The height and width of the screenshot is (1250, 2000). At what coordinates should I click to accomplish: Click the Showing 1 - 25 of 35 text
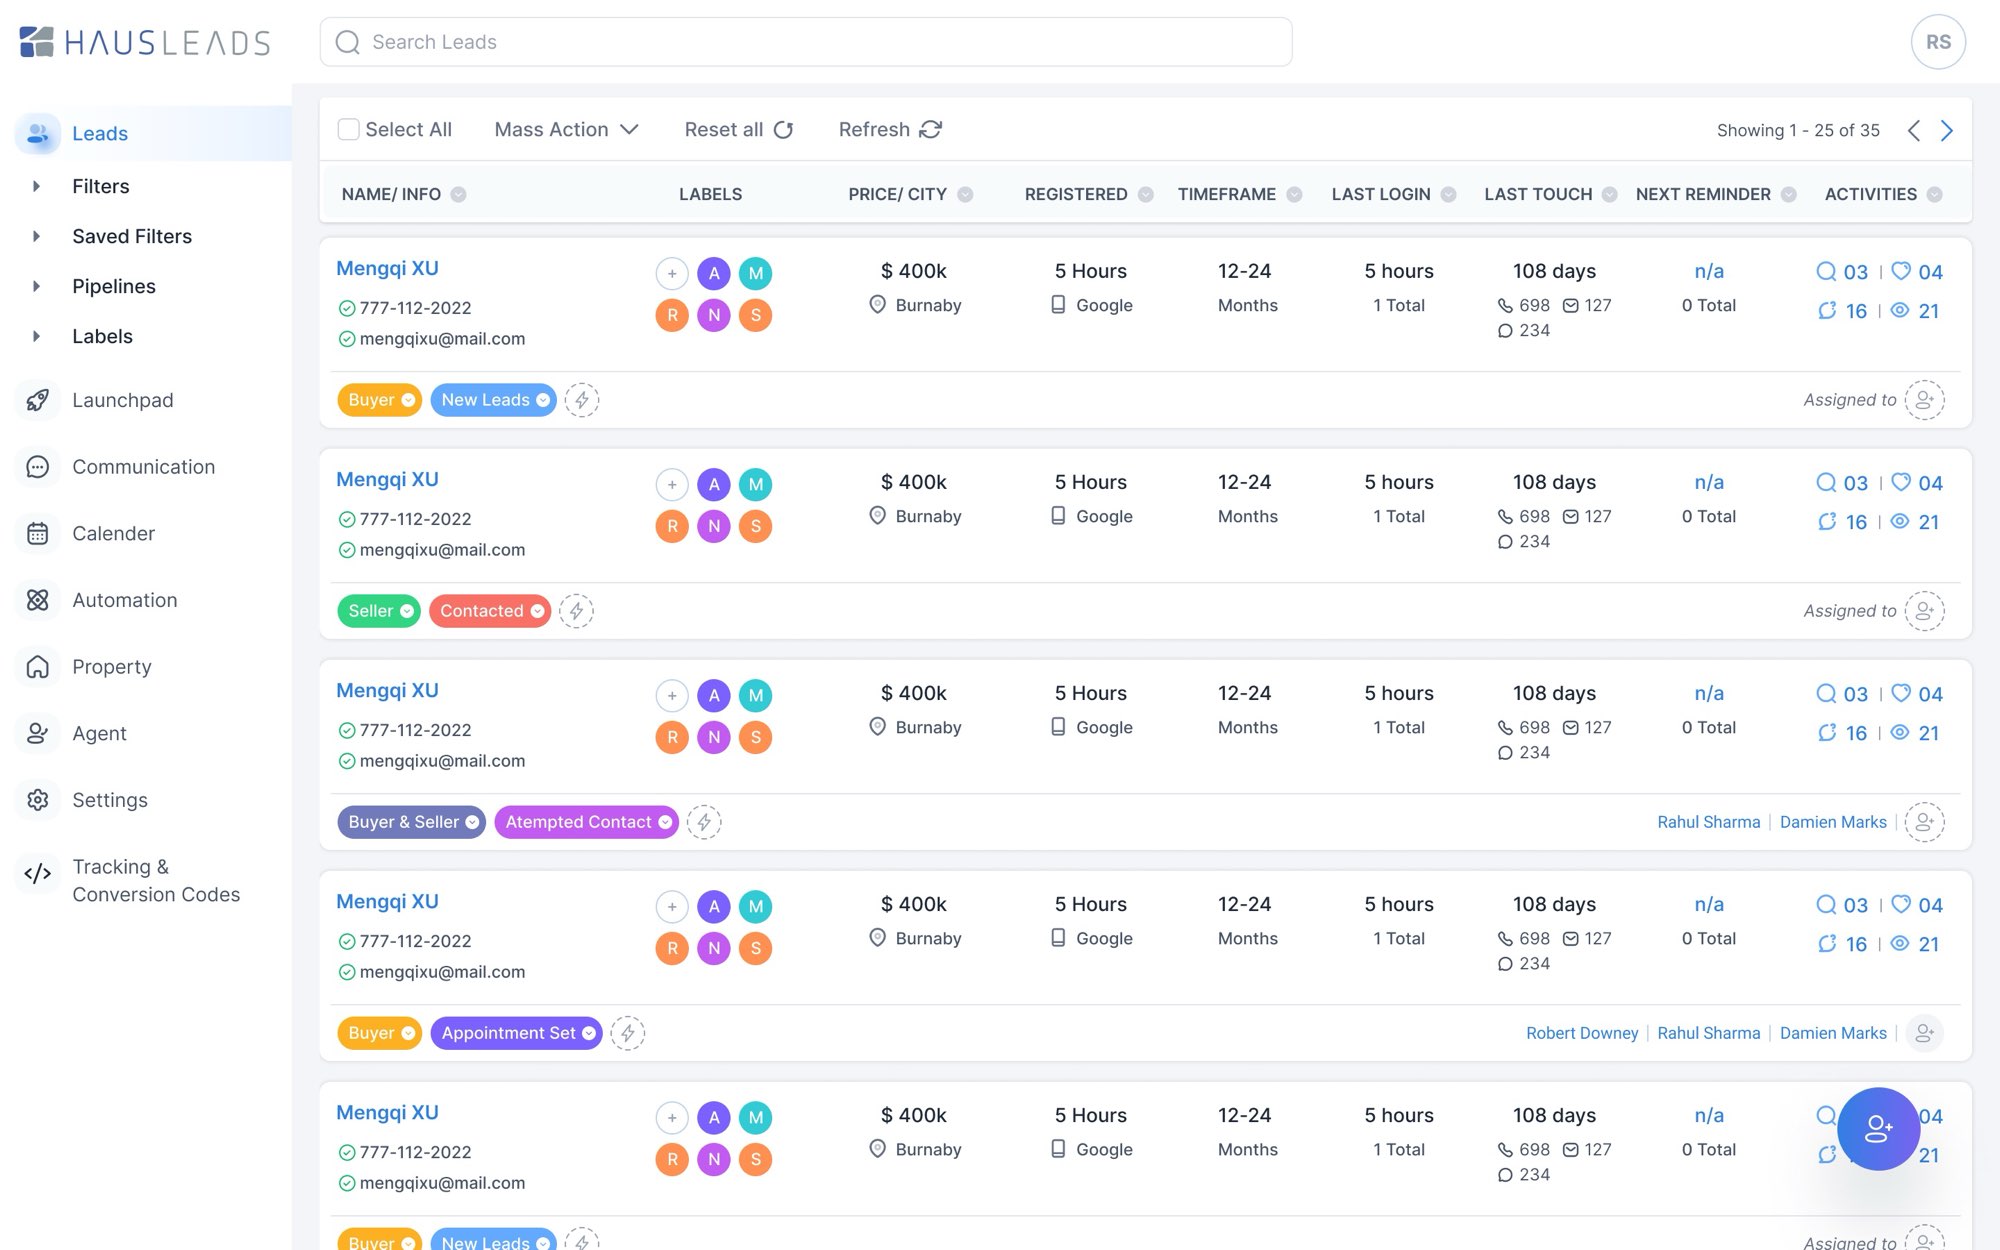tap(1798, 131)
